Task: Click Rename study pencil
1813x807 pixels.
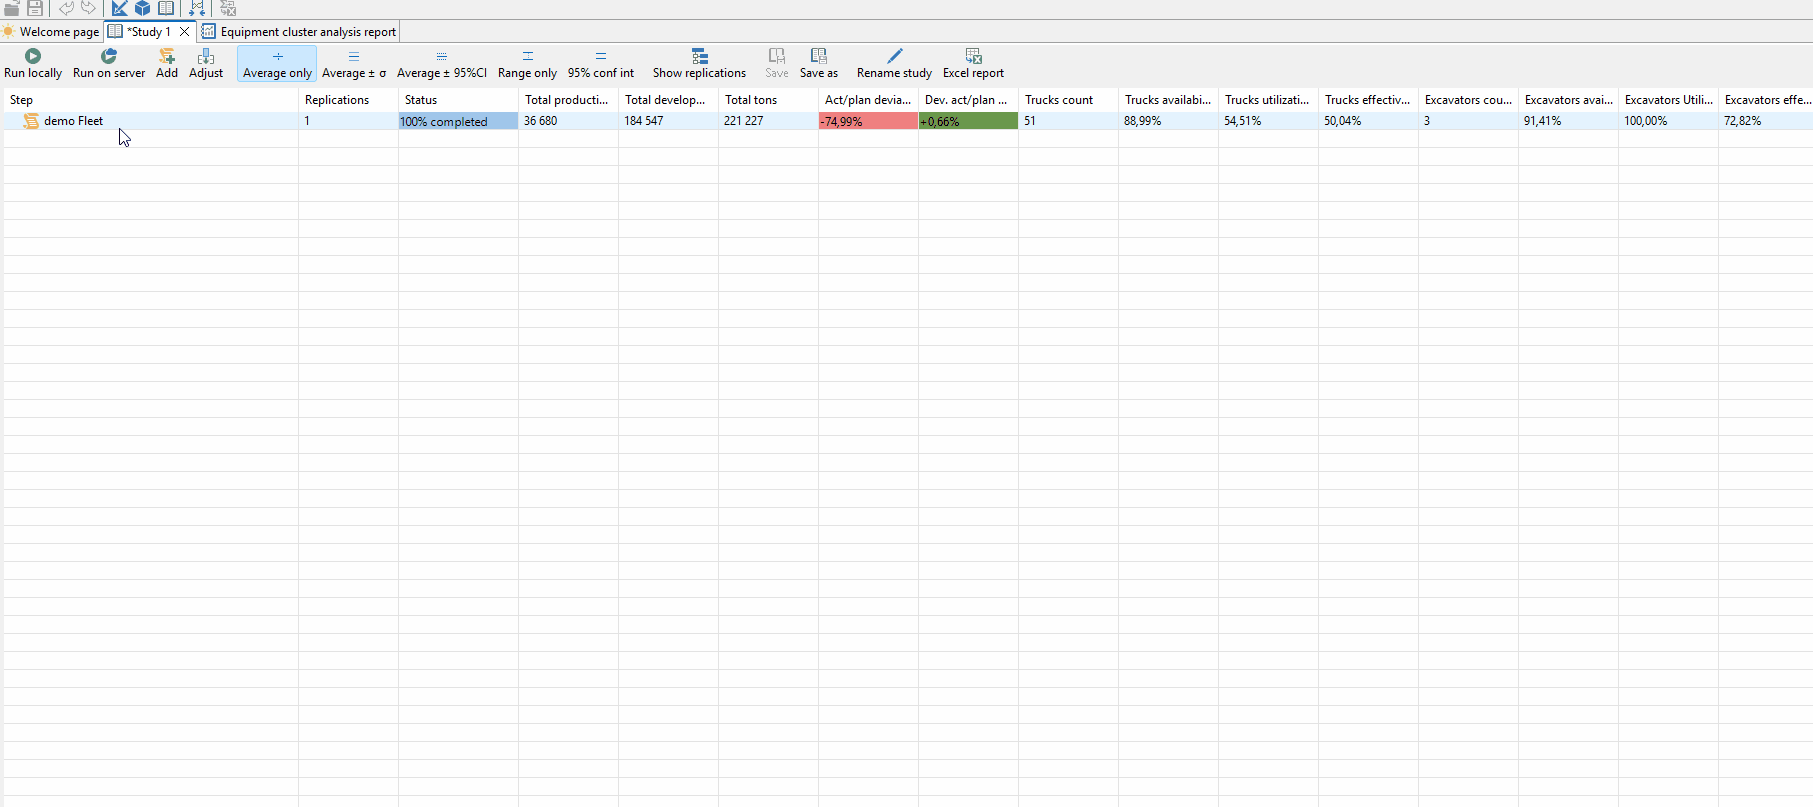Action: tap(894, 64)
